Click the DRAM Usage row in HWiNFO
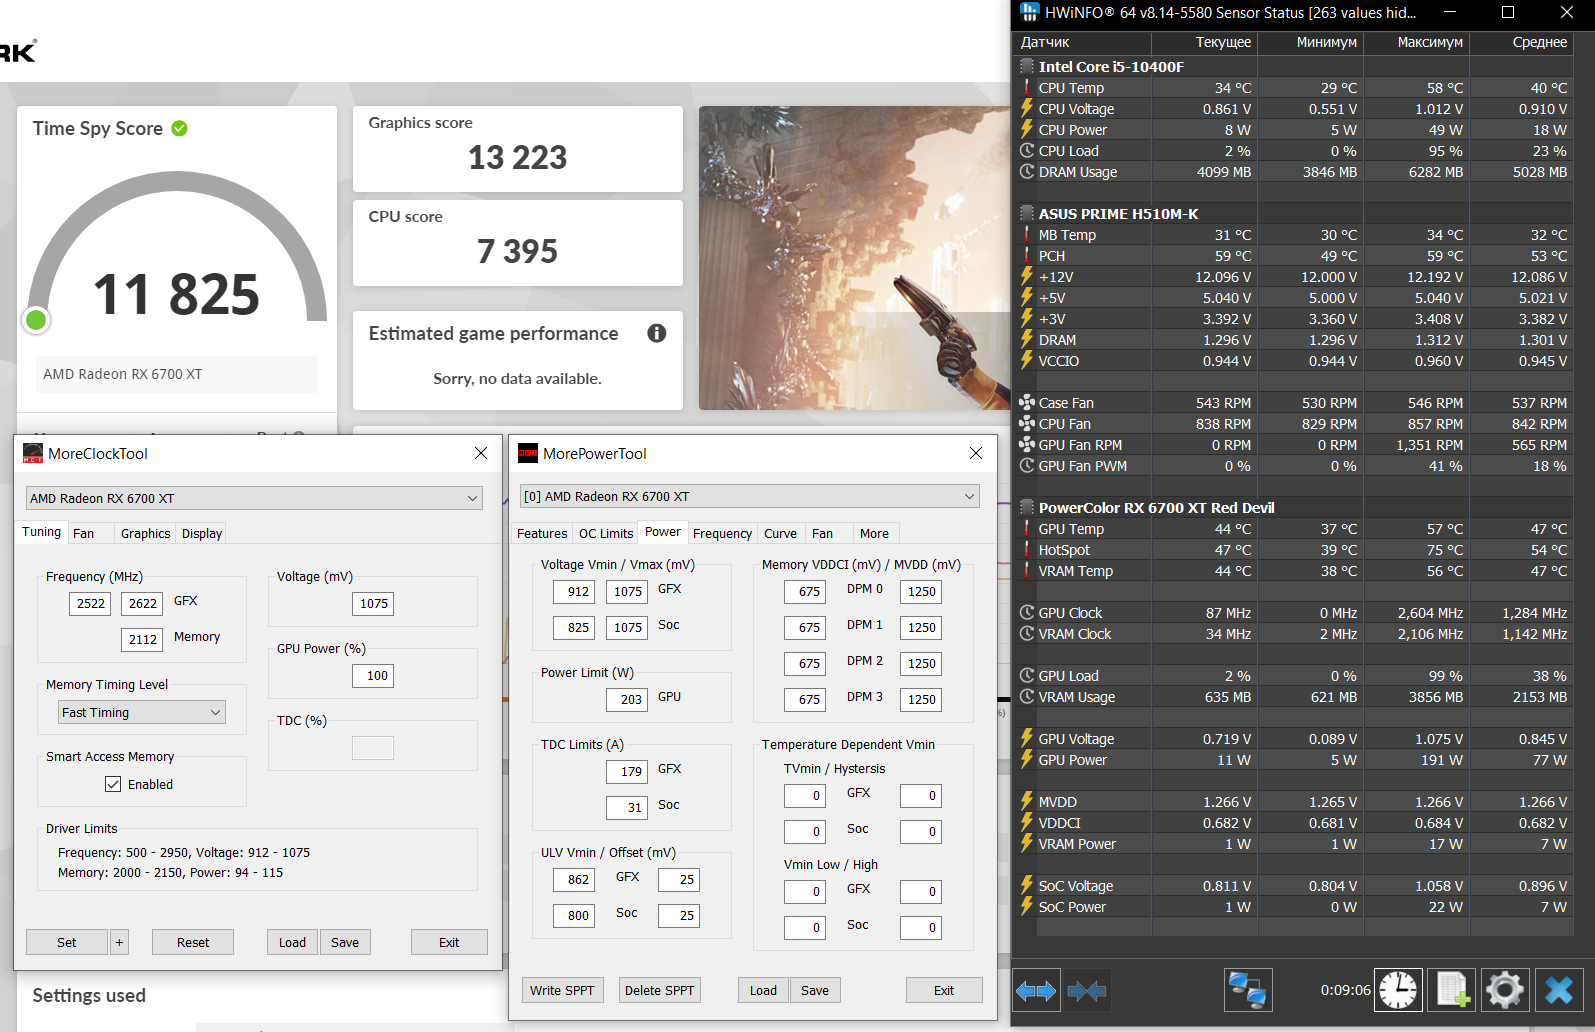Viewport: 1595px width, 1032px height. [1294, 172]
